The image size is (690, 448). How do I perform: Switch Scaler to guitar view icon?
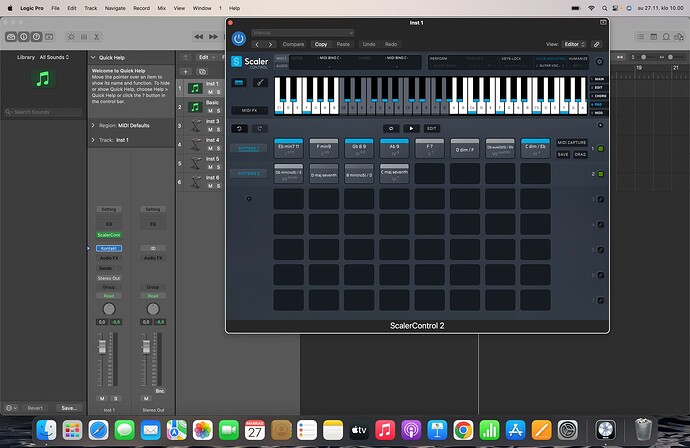pyautogui.click(x=260, y=82)
